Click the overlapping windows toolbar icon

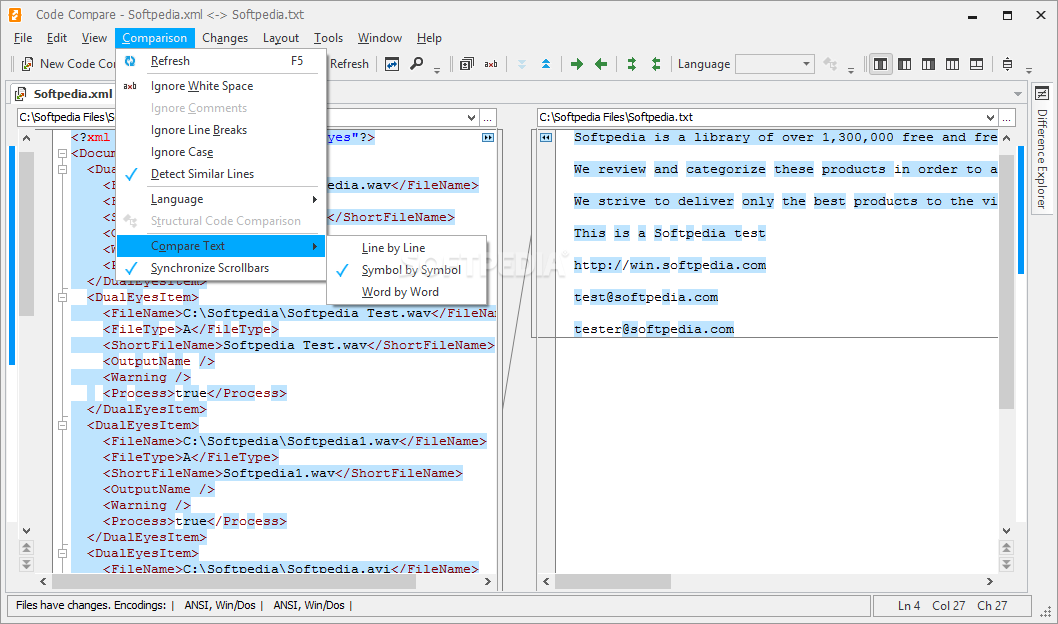[467, 64]
